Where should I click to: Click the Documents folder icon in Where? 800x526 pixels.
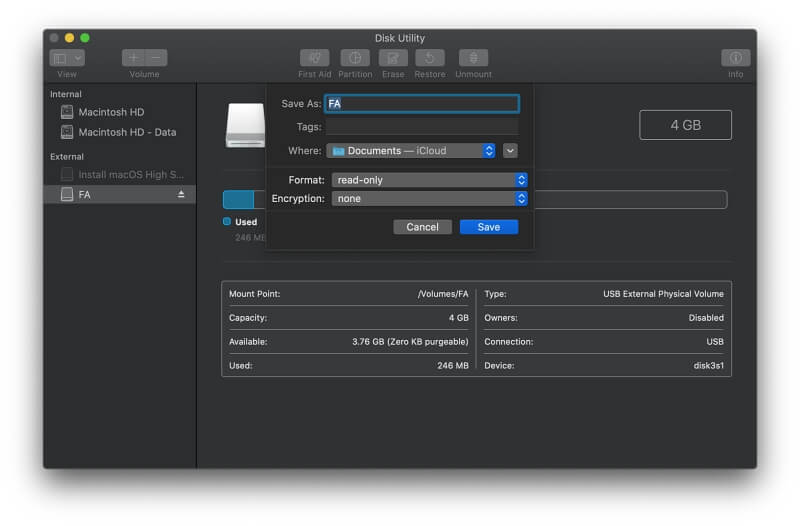338,151
